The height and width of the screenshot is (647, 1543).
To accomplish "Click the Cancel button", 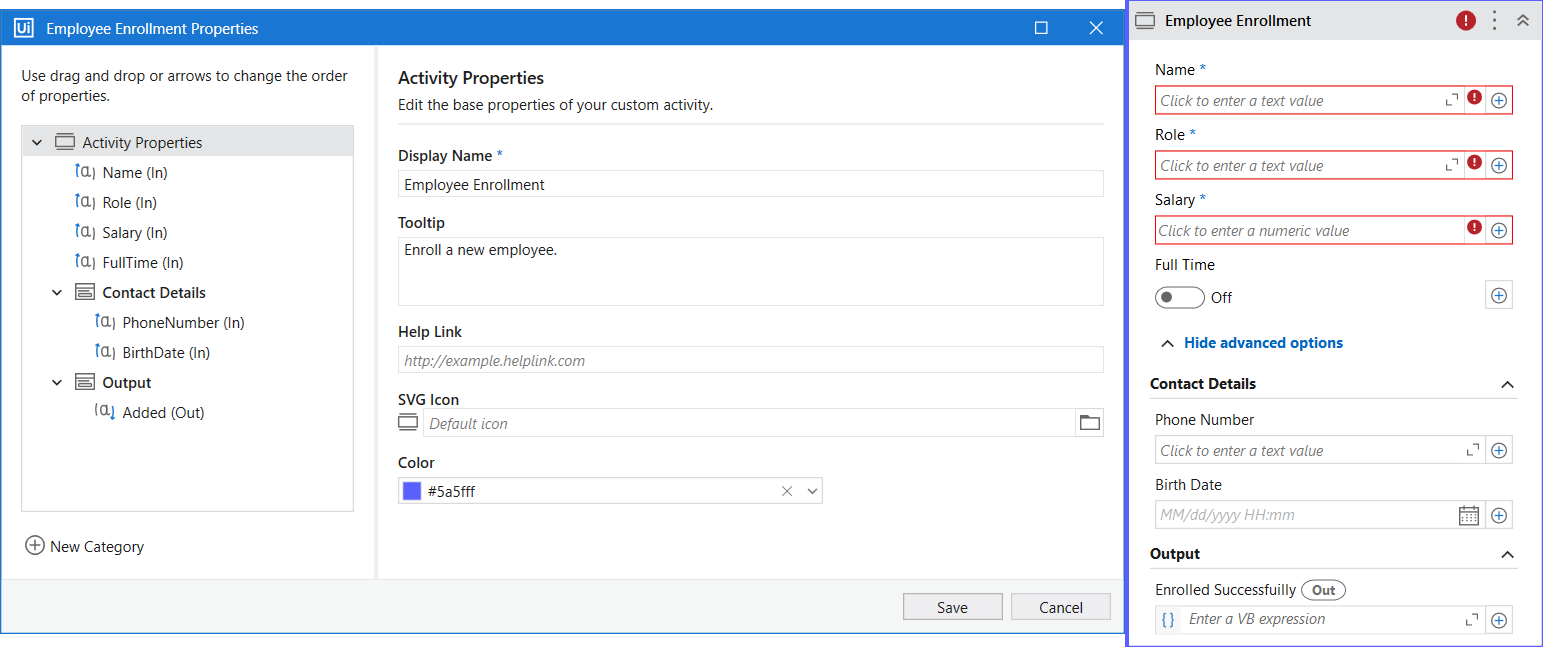I will click(1061, 607).
